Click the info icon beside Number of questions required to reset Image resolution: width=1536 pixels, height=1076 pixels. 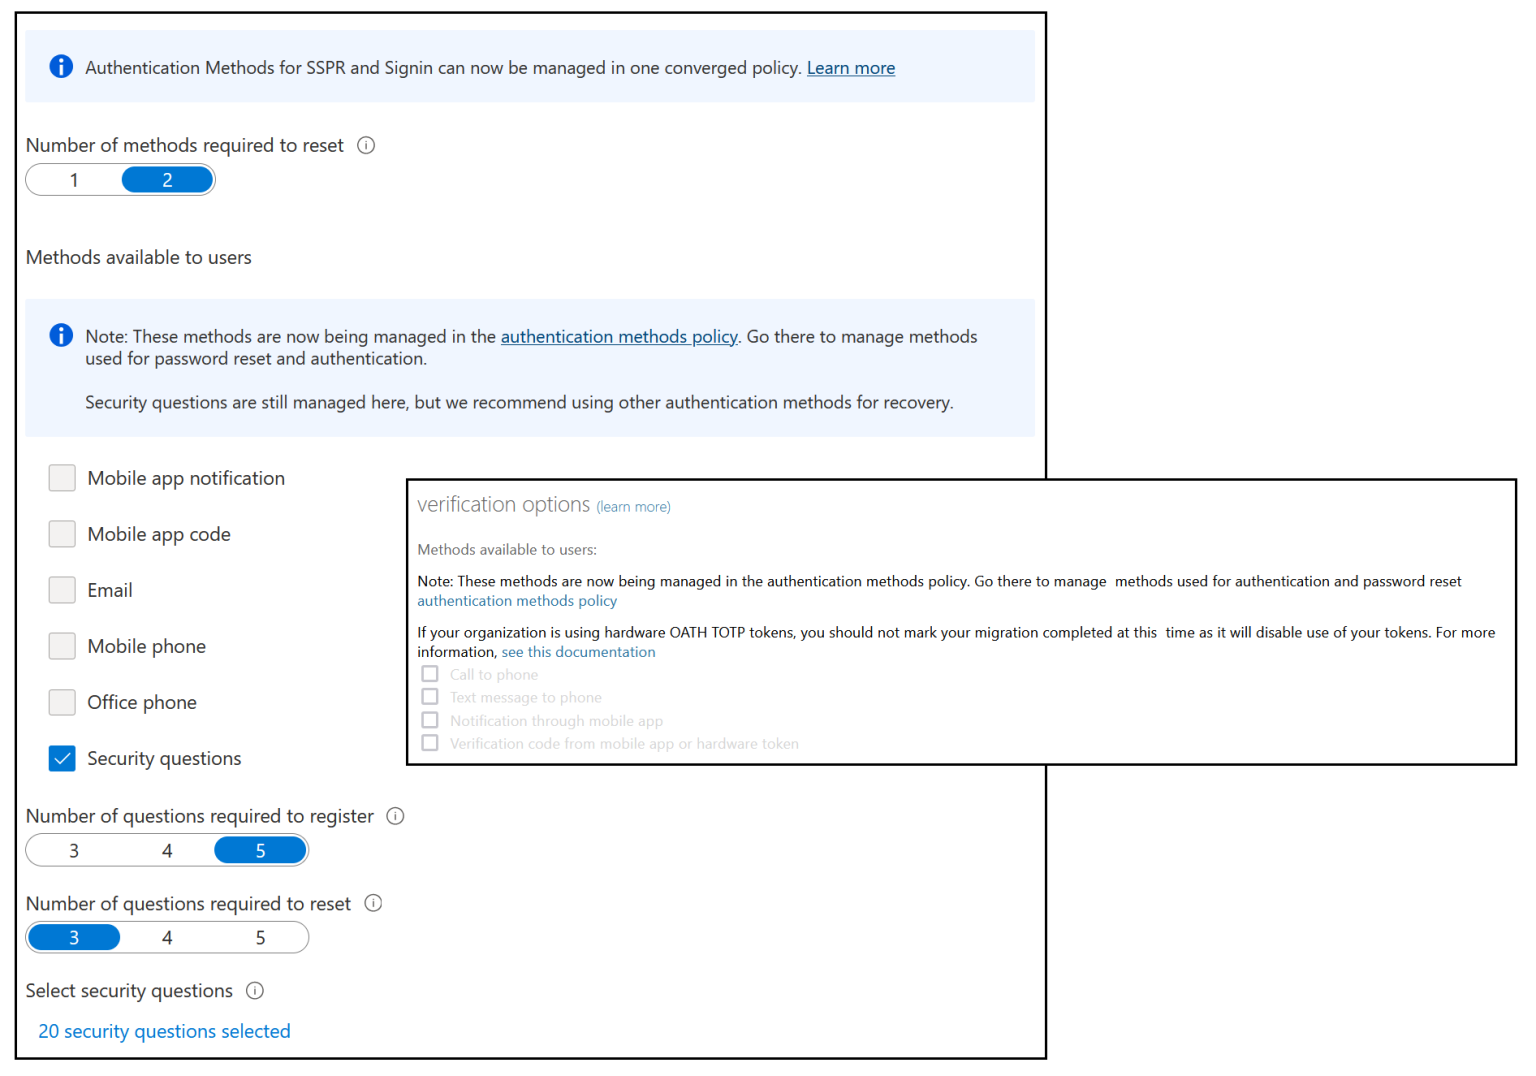(x=373, y=903)
